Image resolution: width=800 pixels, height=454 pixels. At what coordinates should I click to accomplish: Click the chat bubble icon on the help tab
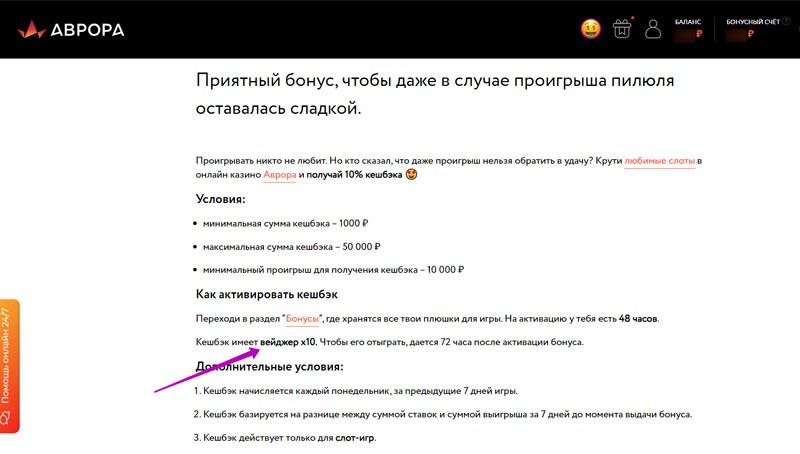pyautogui.click(x=6, y=418)
